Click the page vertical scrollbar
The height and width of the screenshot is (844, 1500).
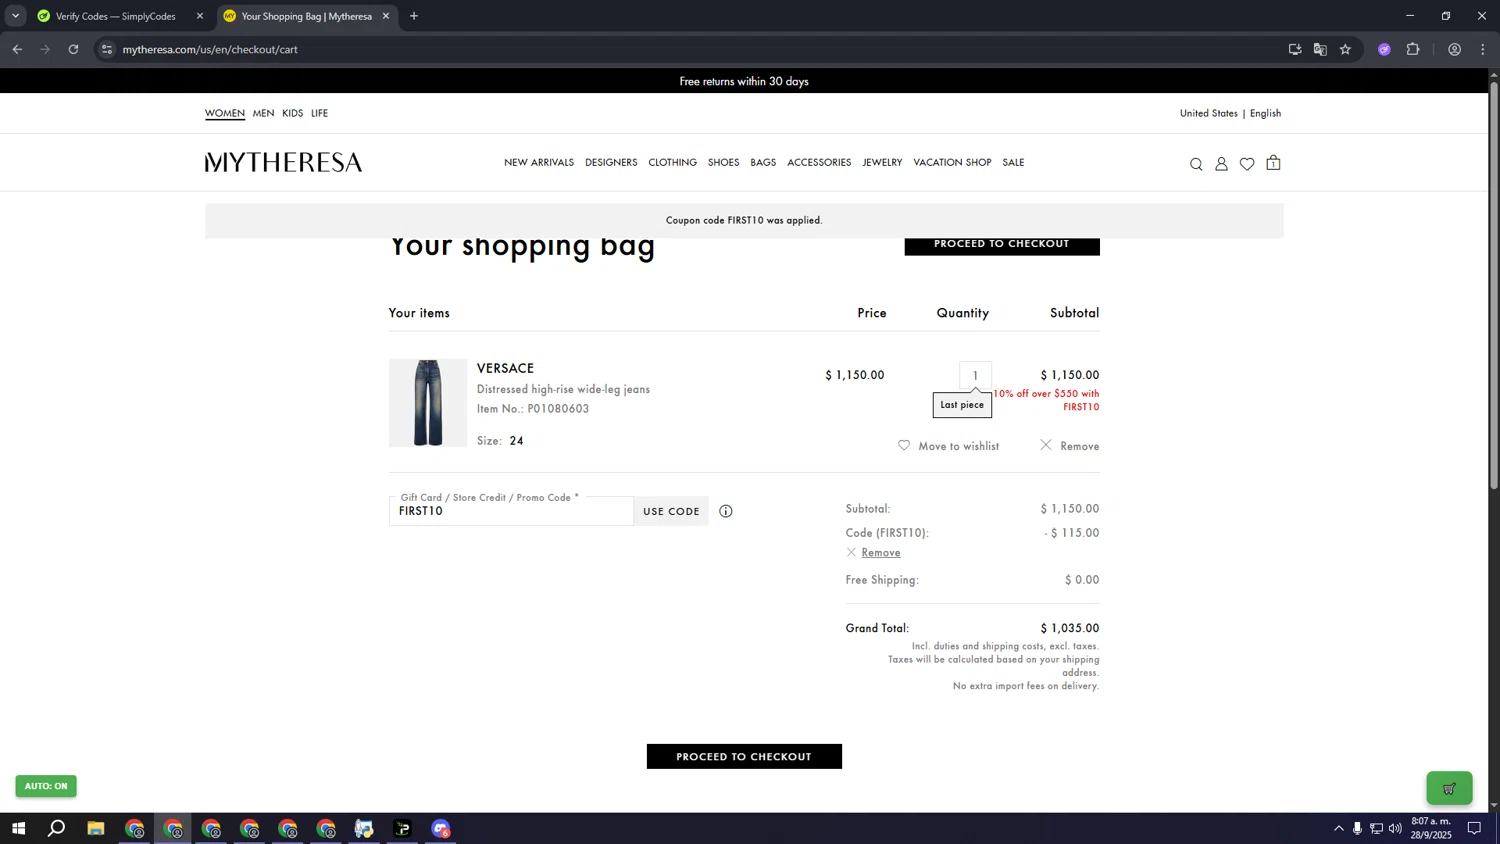pyautogui.click(x=1494, y=284)
